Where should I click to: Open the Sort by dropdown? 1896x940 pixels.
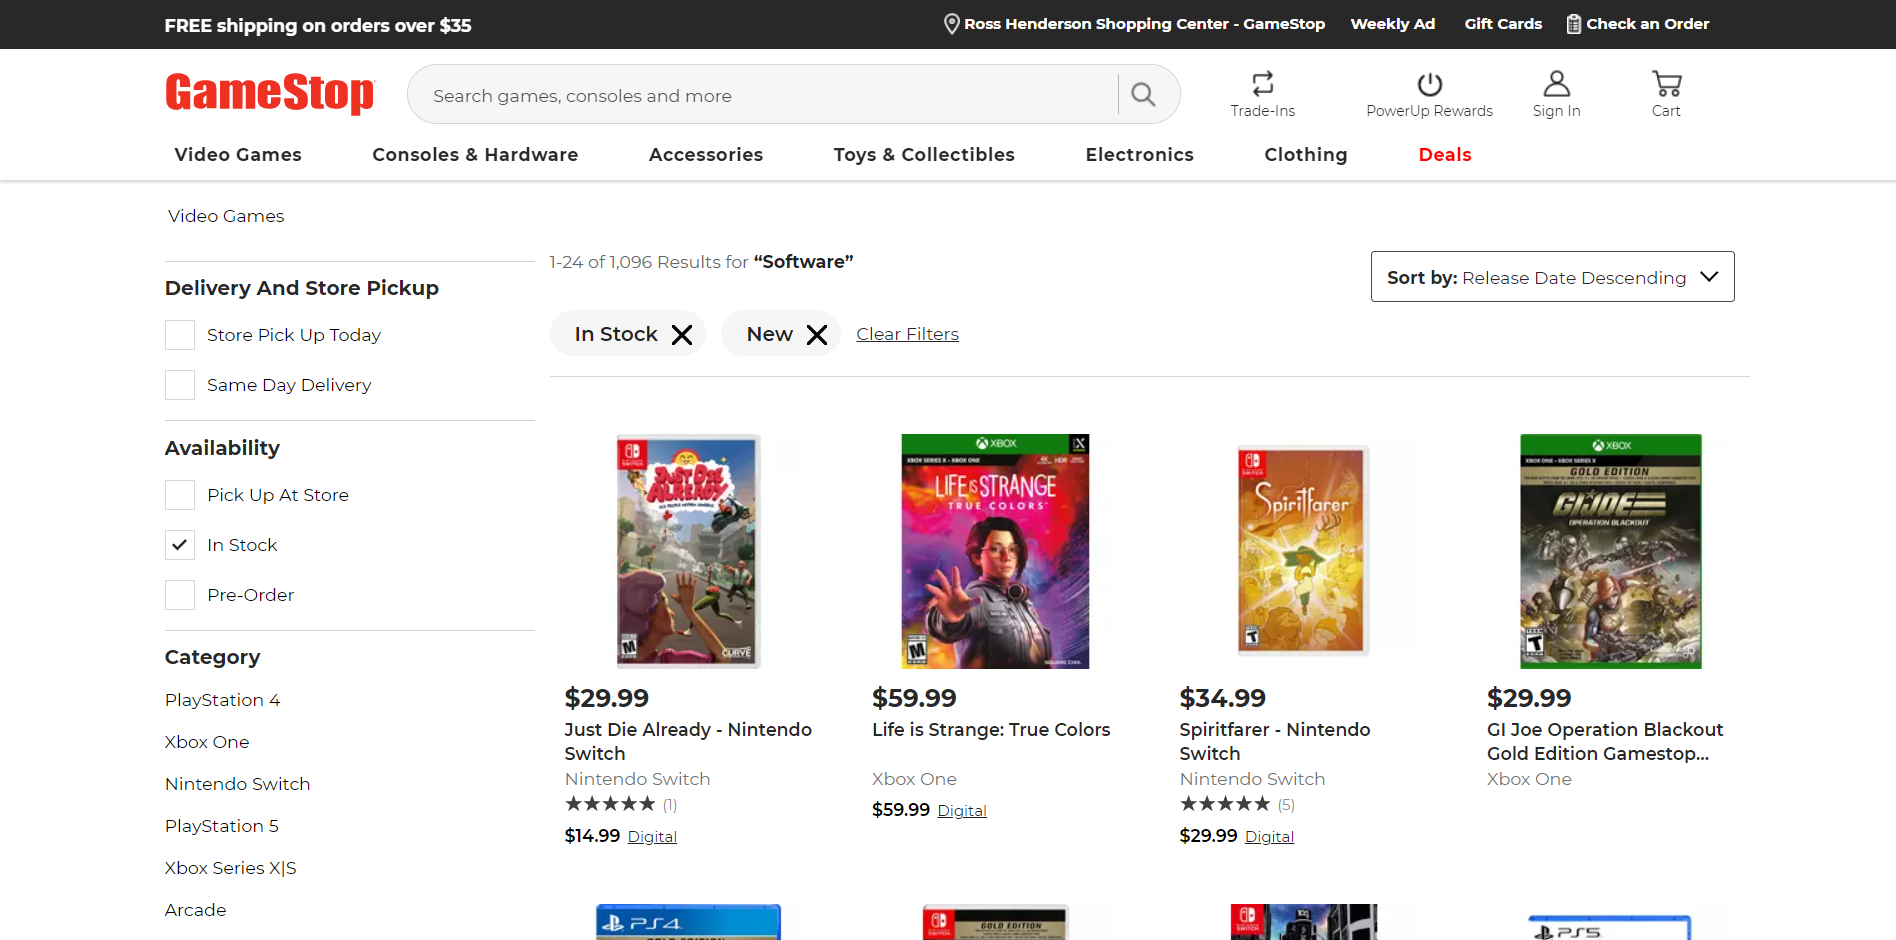(1552, 277)
